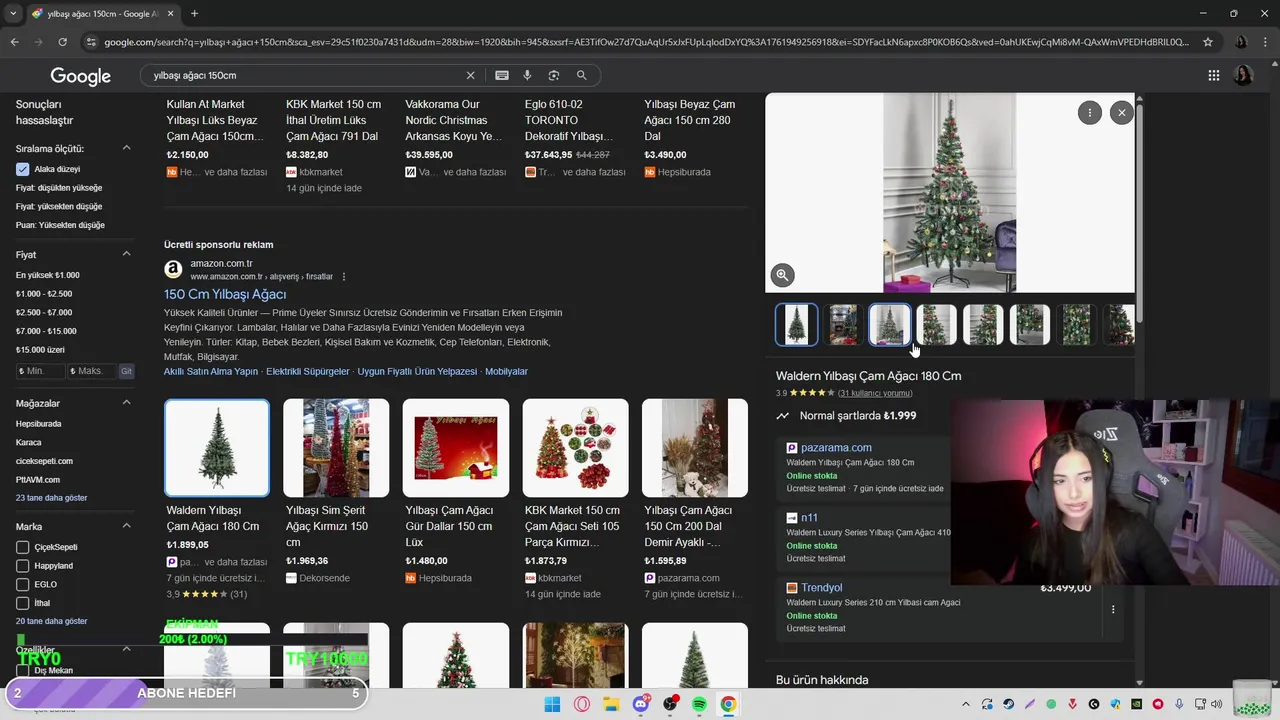Open a new browser tab
Screen dimensions: 1280x720
[194, 13]
